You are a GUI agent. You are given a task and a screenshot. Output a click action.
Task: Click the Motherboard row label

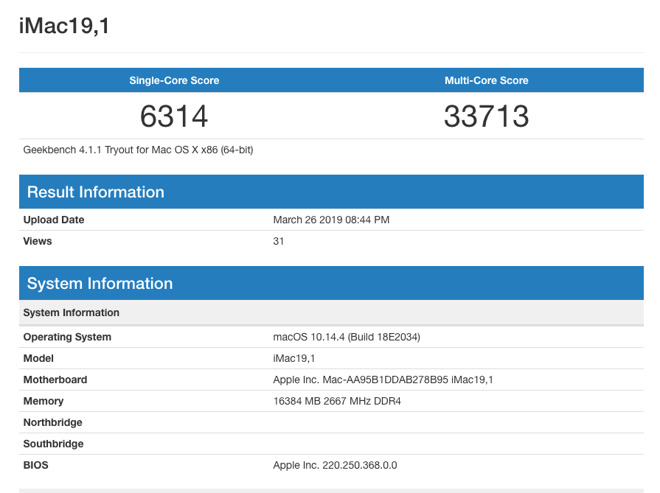click(x=55, y=380)
